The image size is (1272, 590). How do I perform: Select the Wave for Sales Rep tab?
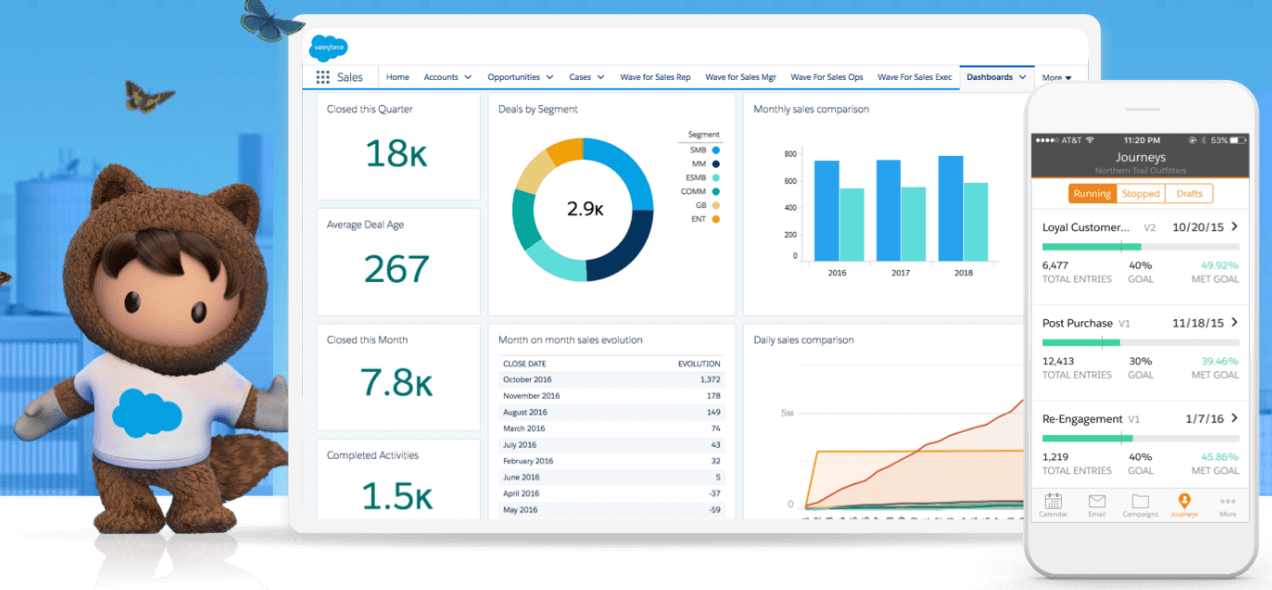pos(655,76)
